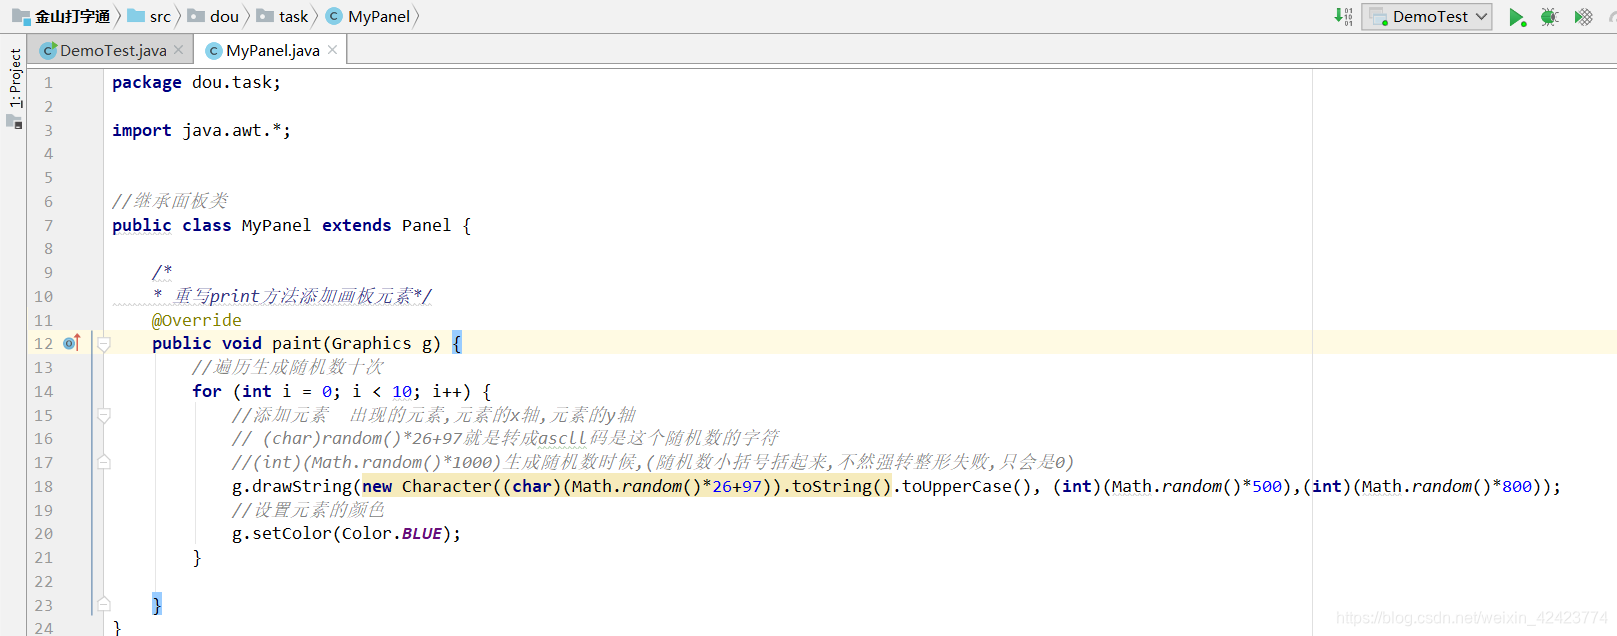Click line number 18 in the gutter
The height and width of the screenshot is (636, 1617).
pyautogui.click(x=44, y=486)
